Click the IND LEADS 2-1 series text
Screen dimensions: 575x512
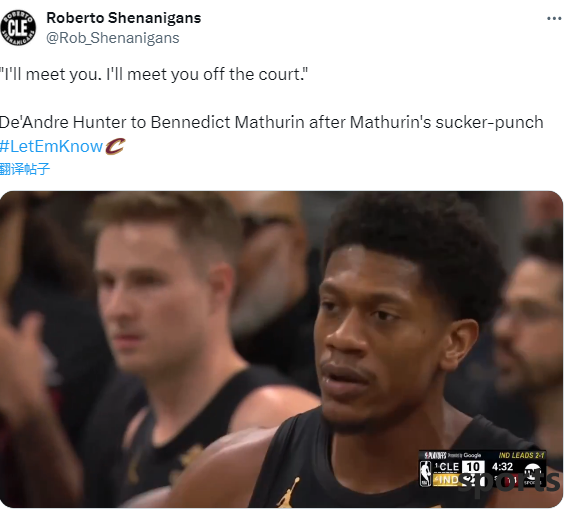coord(521,455)
